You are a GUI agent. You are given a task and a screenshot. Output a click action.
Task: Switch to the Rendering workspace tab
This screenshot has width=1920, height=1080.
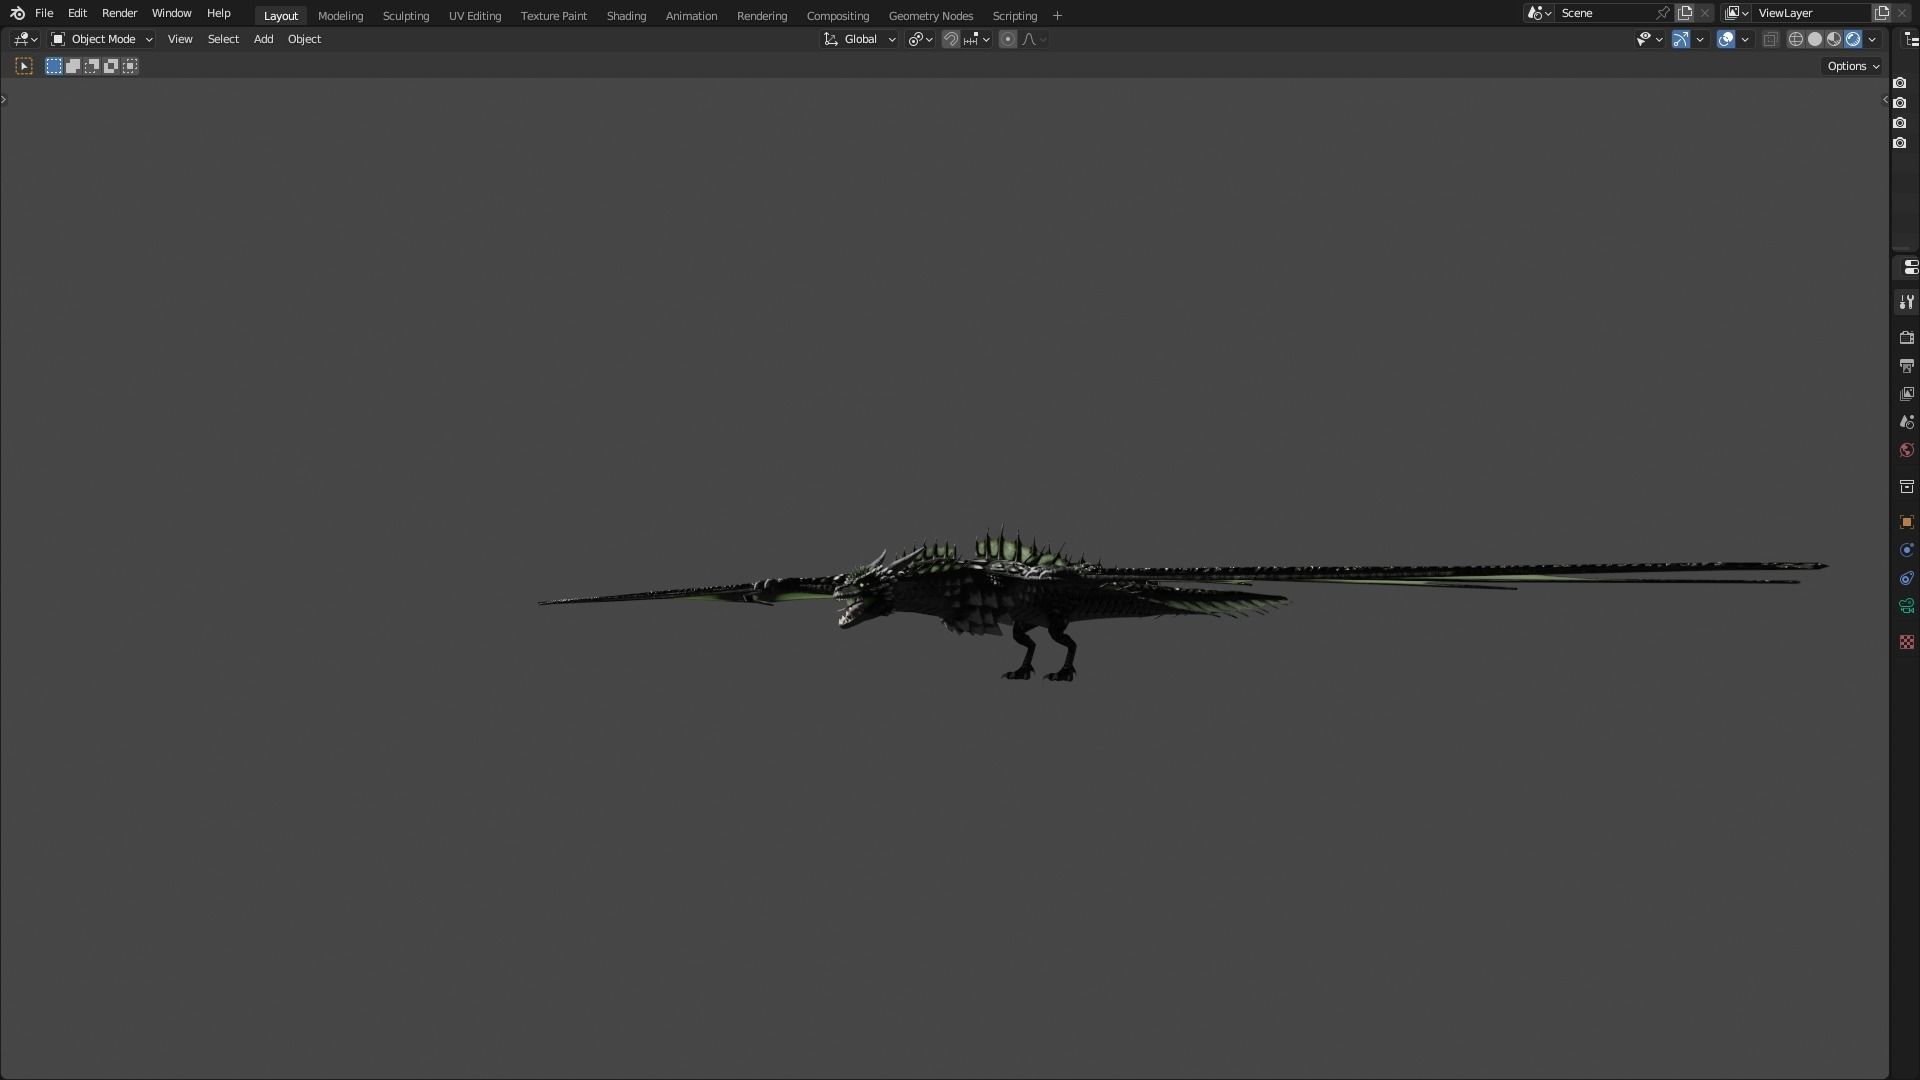(x=761, y=16)
